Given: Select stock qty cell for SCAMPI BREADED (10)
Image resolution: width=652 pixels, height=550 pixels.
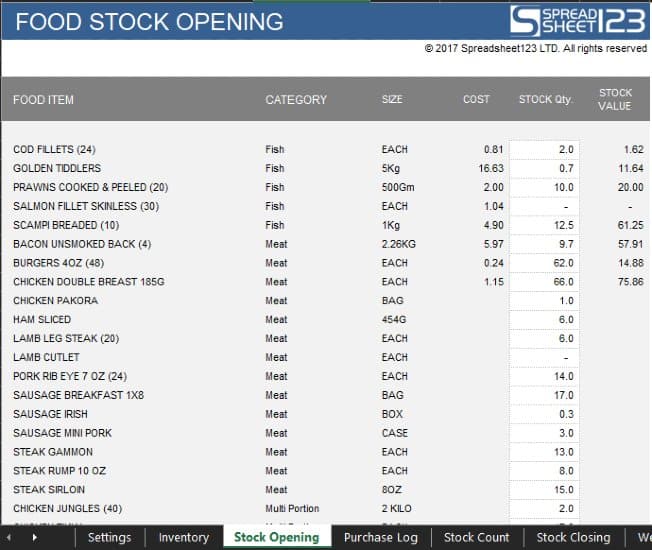Looking at the screenshot, I should coord(544,225).
